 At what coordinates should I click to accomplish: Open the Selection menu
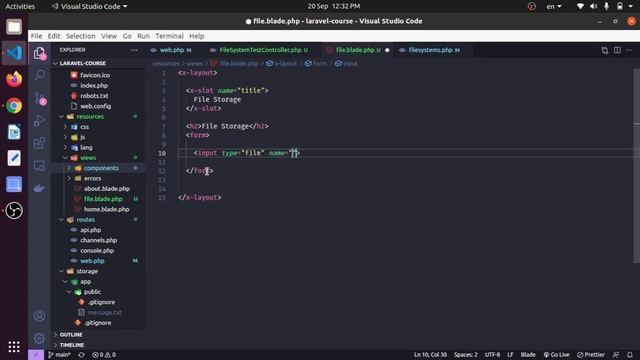tap(80, 36)
